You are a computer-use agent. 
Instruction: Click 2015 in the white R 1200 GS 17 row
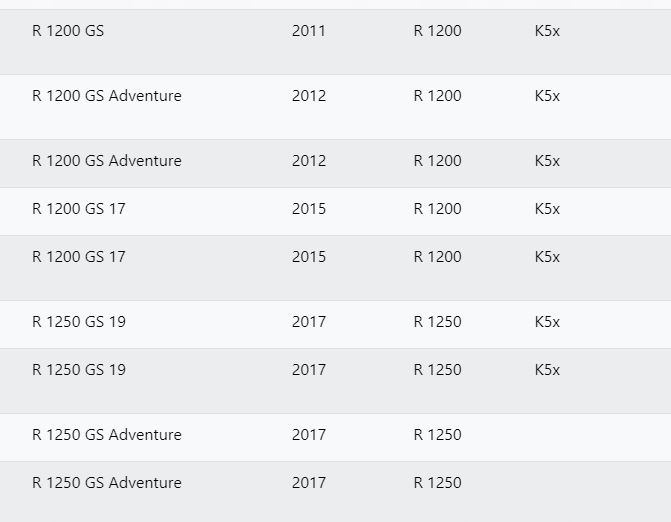click(x=309, y=209)
